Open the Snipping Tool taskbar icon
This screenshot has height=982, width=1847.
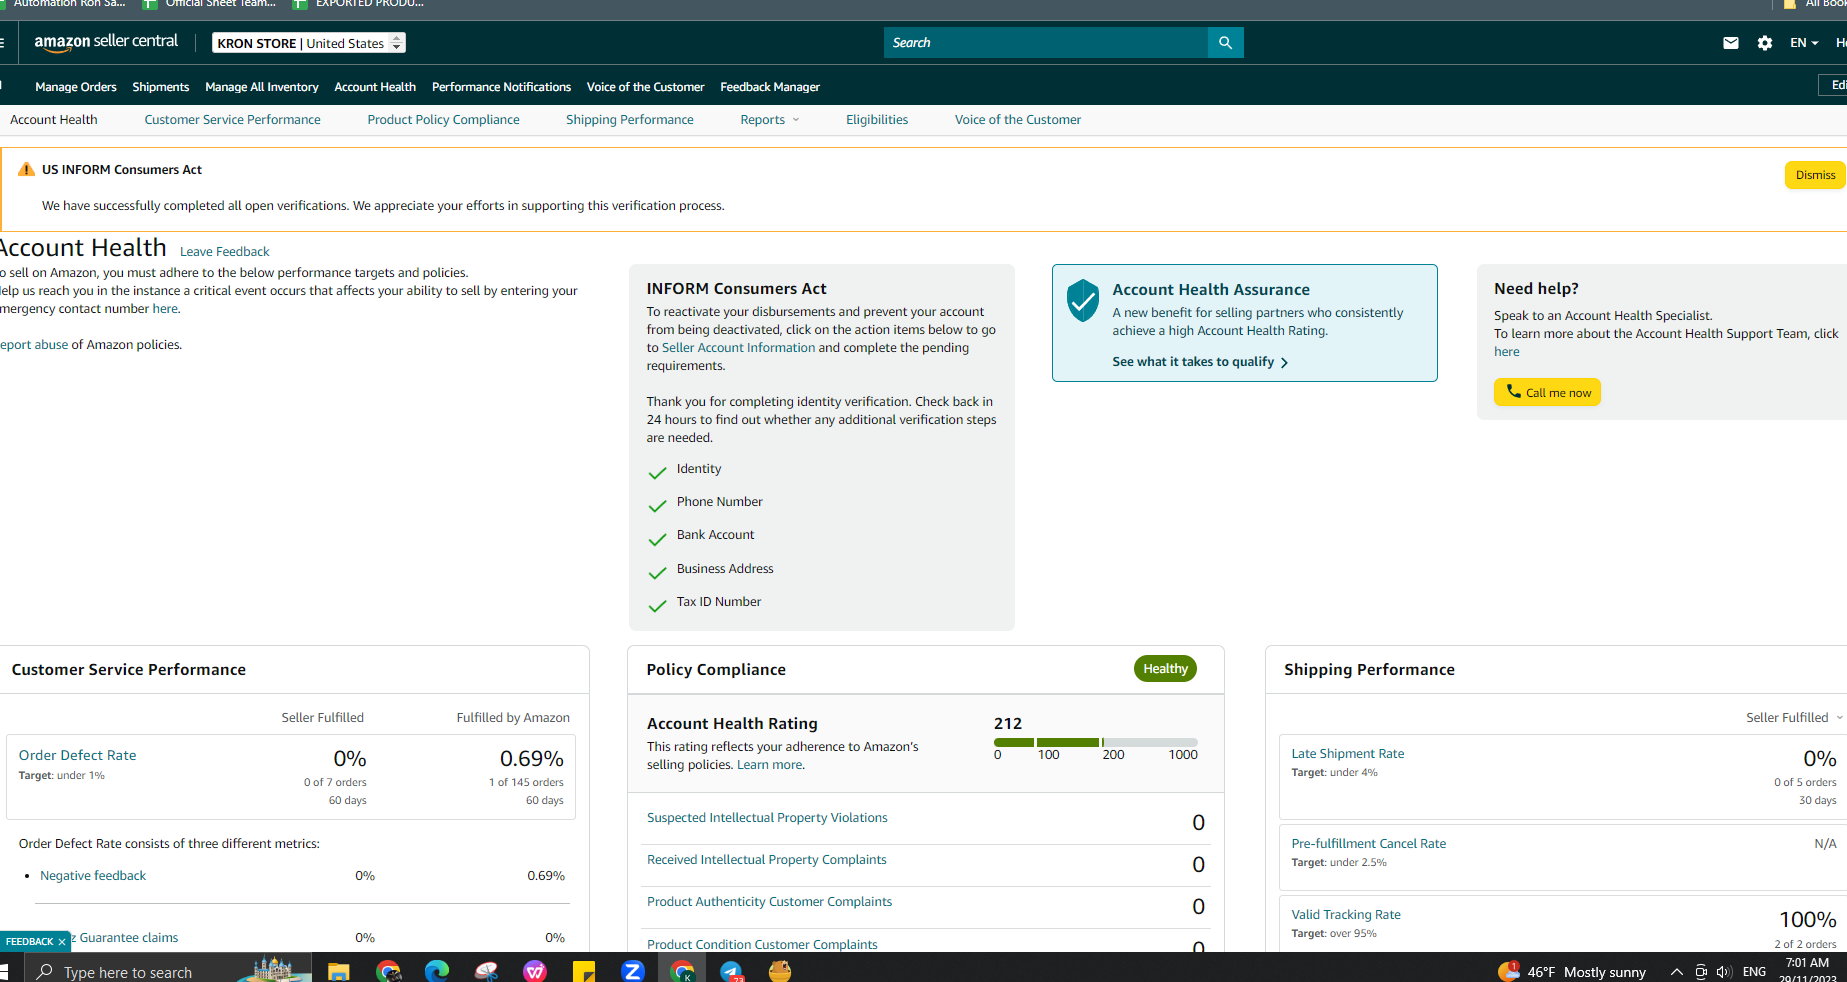tap(486, 971)
